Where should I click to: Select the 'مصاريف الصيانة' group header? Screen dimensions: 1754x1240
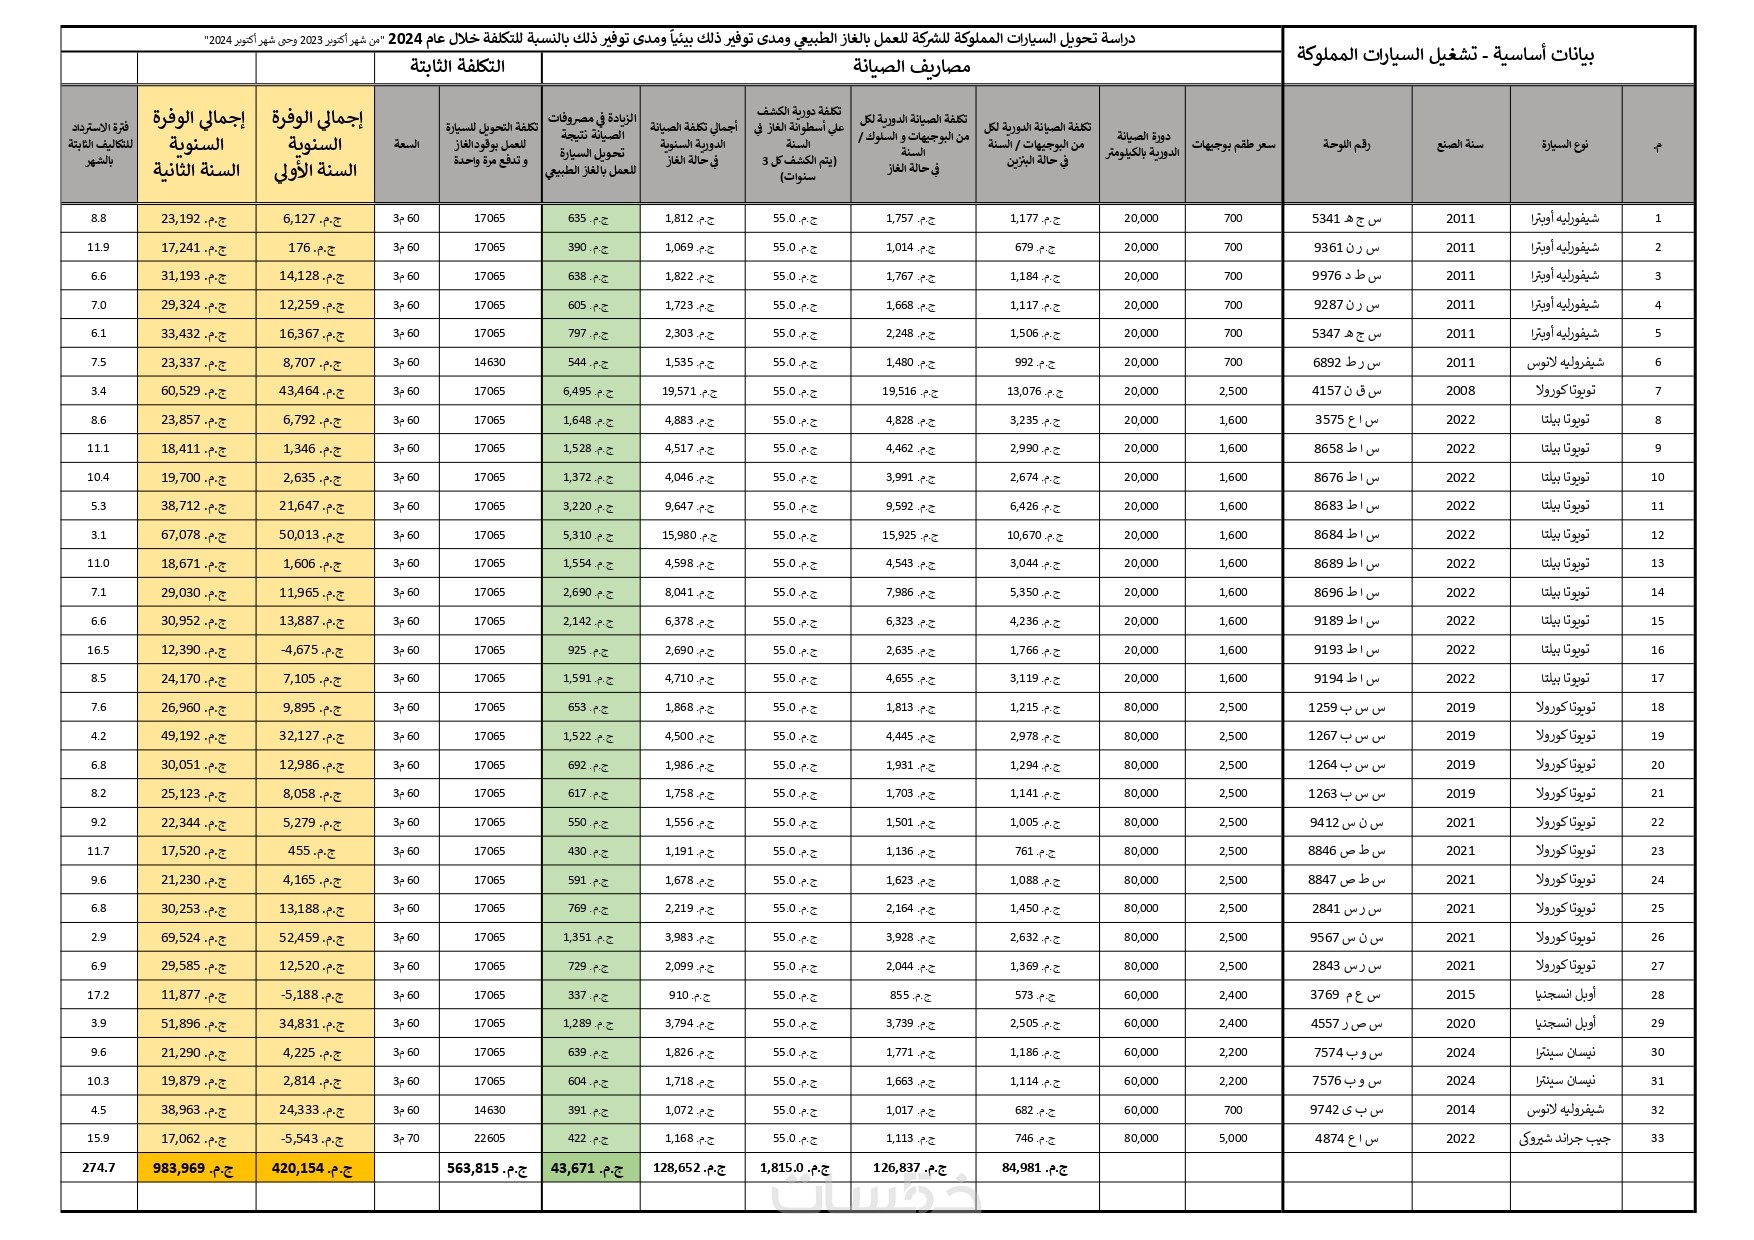tap(911, 67)
